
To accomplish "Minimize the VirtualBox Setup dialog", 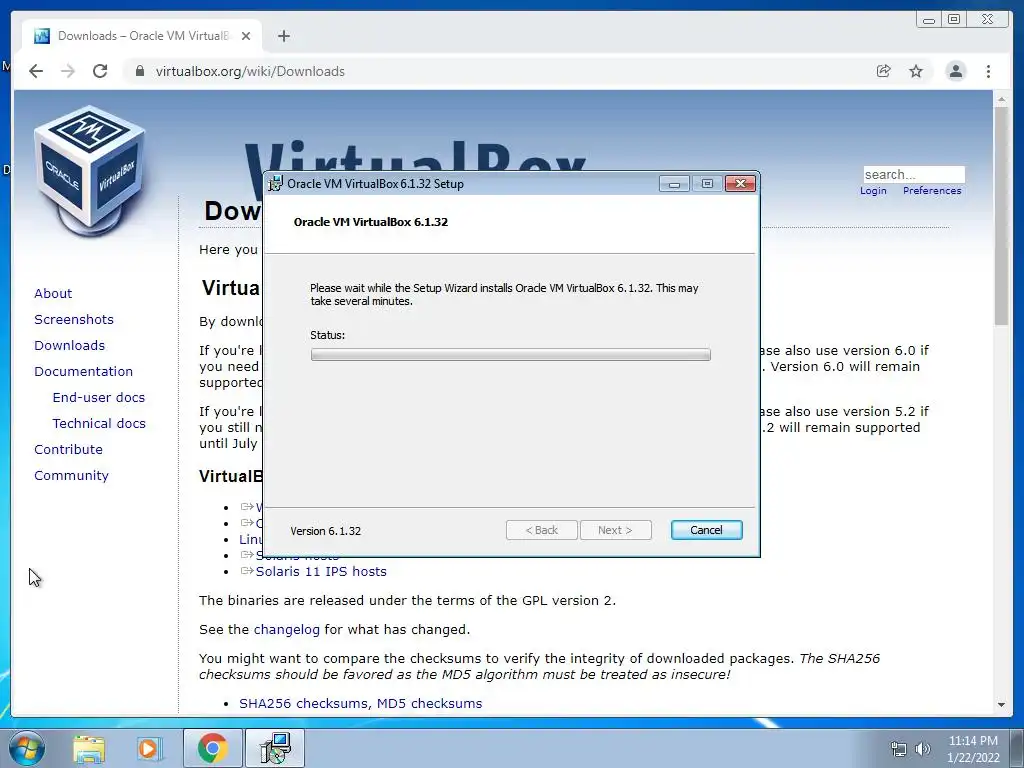I will point(674,184).
